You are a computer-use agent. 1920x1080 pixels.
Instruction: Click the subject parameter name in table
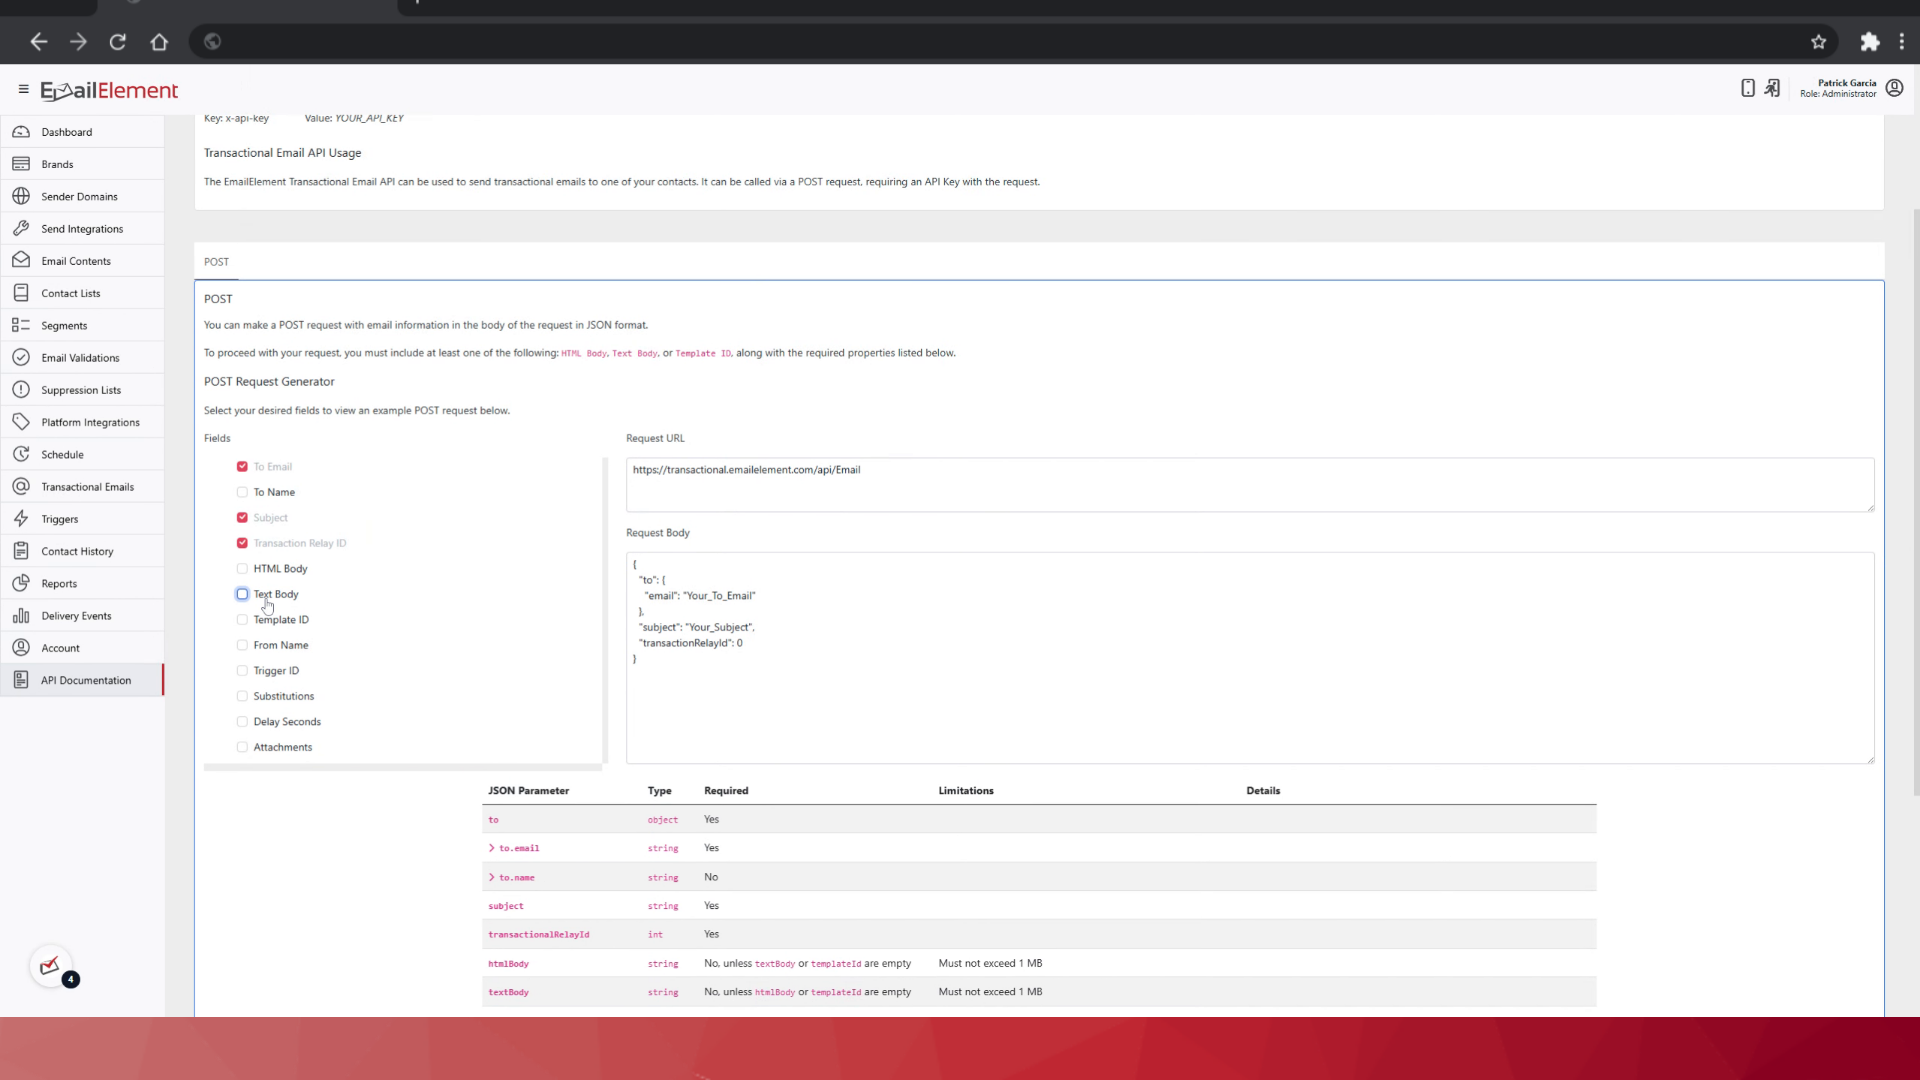tap(506, 906)
